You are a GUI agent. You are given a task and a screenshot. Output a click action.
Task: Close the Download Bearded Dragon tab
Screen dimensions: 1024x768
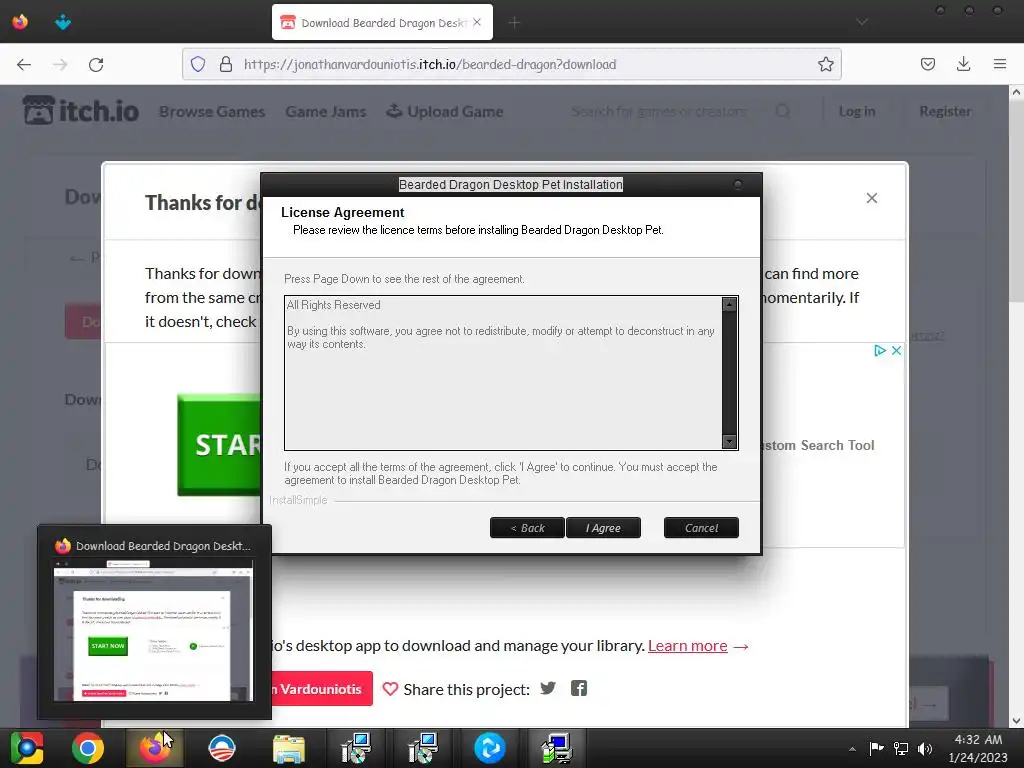[477, 22]
